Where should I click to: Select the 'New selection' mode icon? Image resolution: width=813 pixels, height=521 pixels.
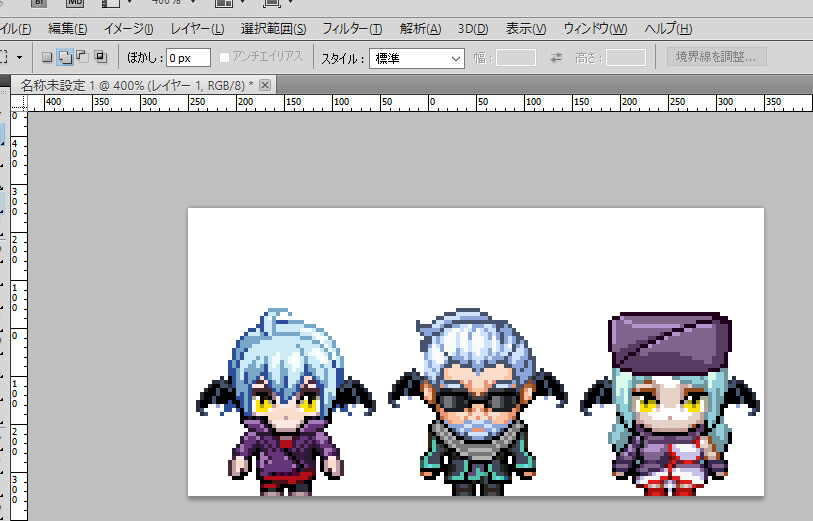(x=47, y=58)
